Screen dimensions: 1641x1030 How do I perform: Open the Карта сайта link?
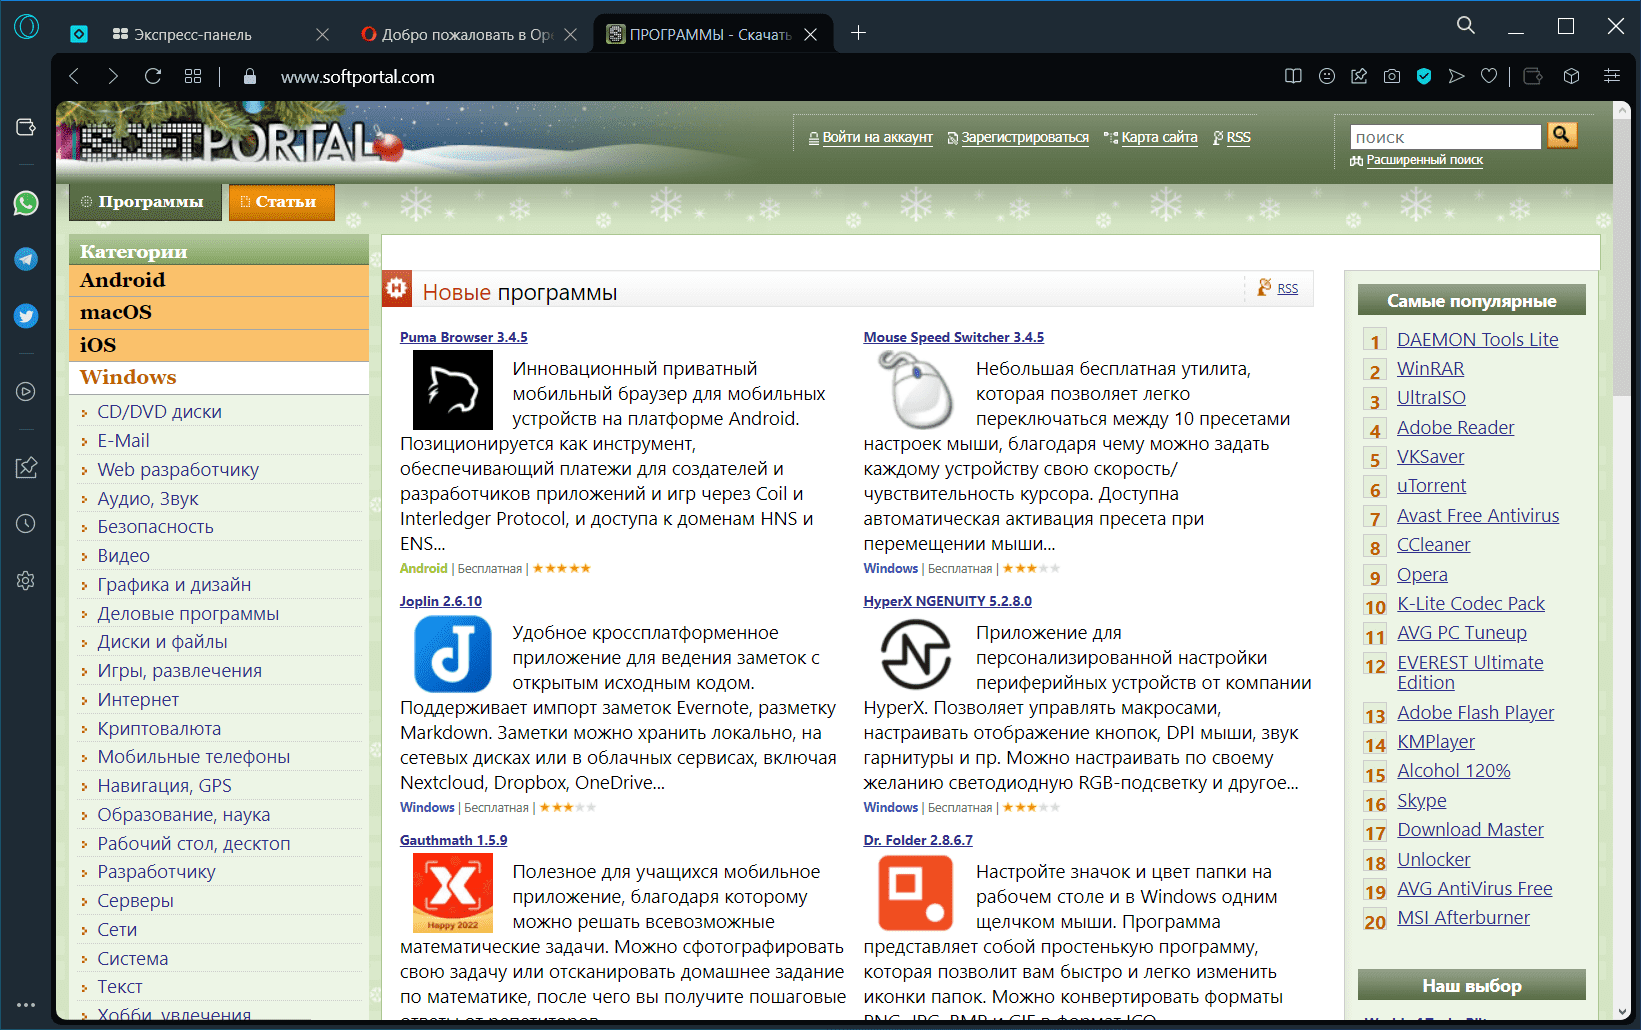click(1159, 137)
